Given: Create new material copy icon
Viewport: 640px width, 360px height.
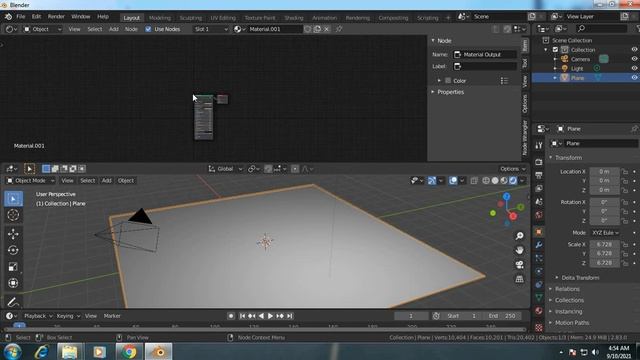Looking at the screenshot, I should 317,29.
